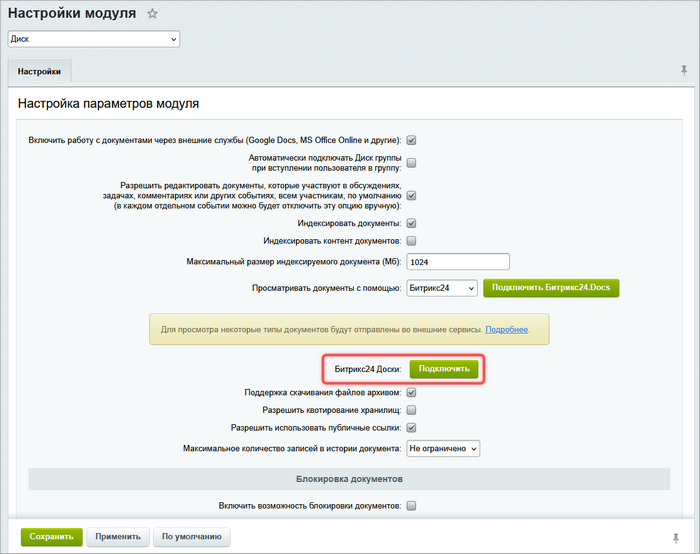
Task: Enable Разрешить квотирование хранилищ checkbox
Action: click(411, 410)
